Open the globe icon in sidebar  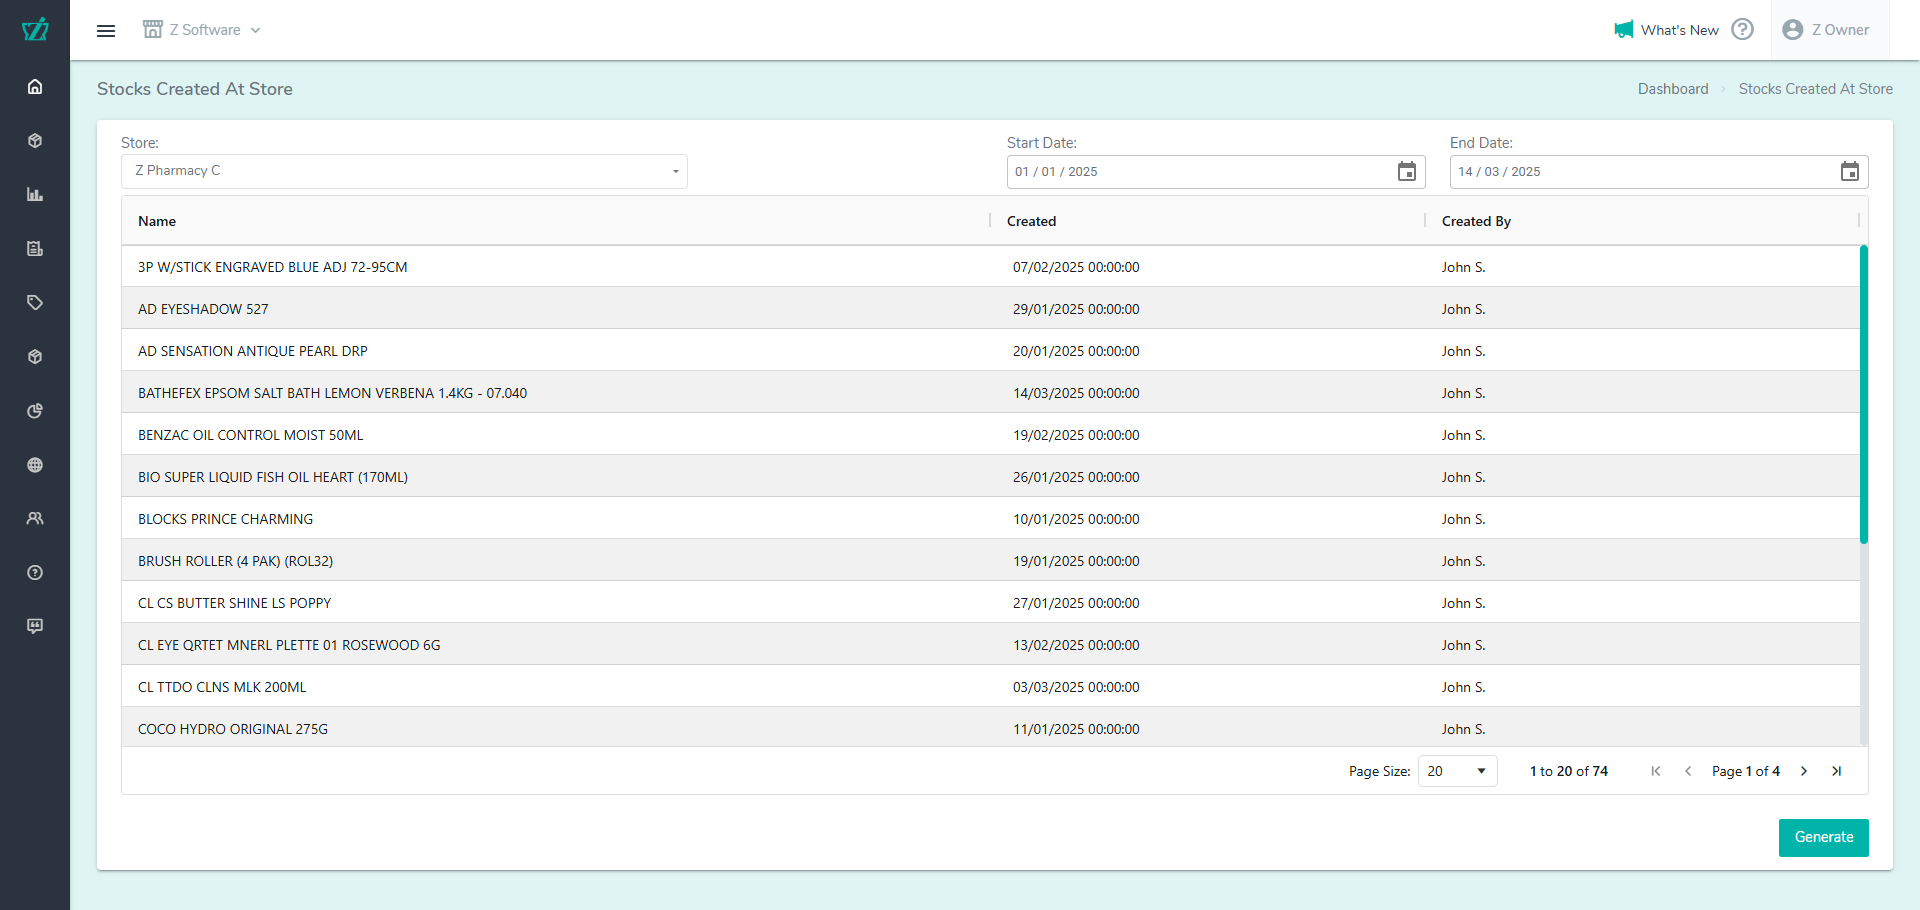tap(35, 465)
